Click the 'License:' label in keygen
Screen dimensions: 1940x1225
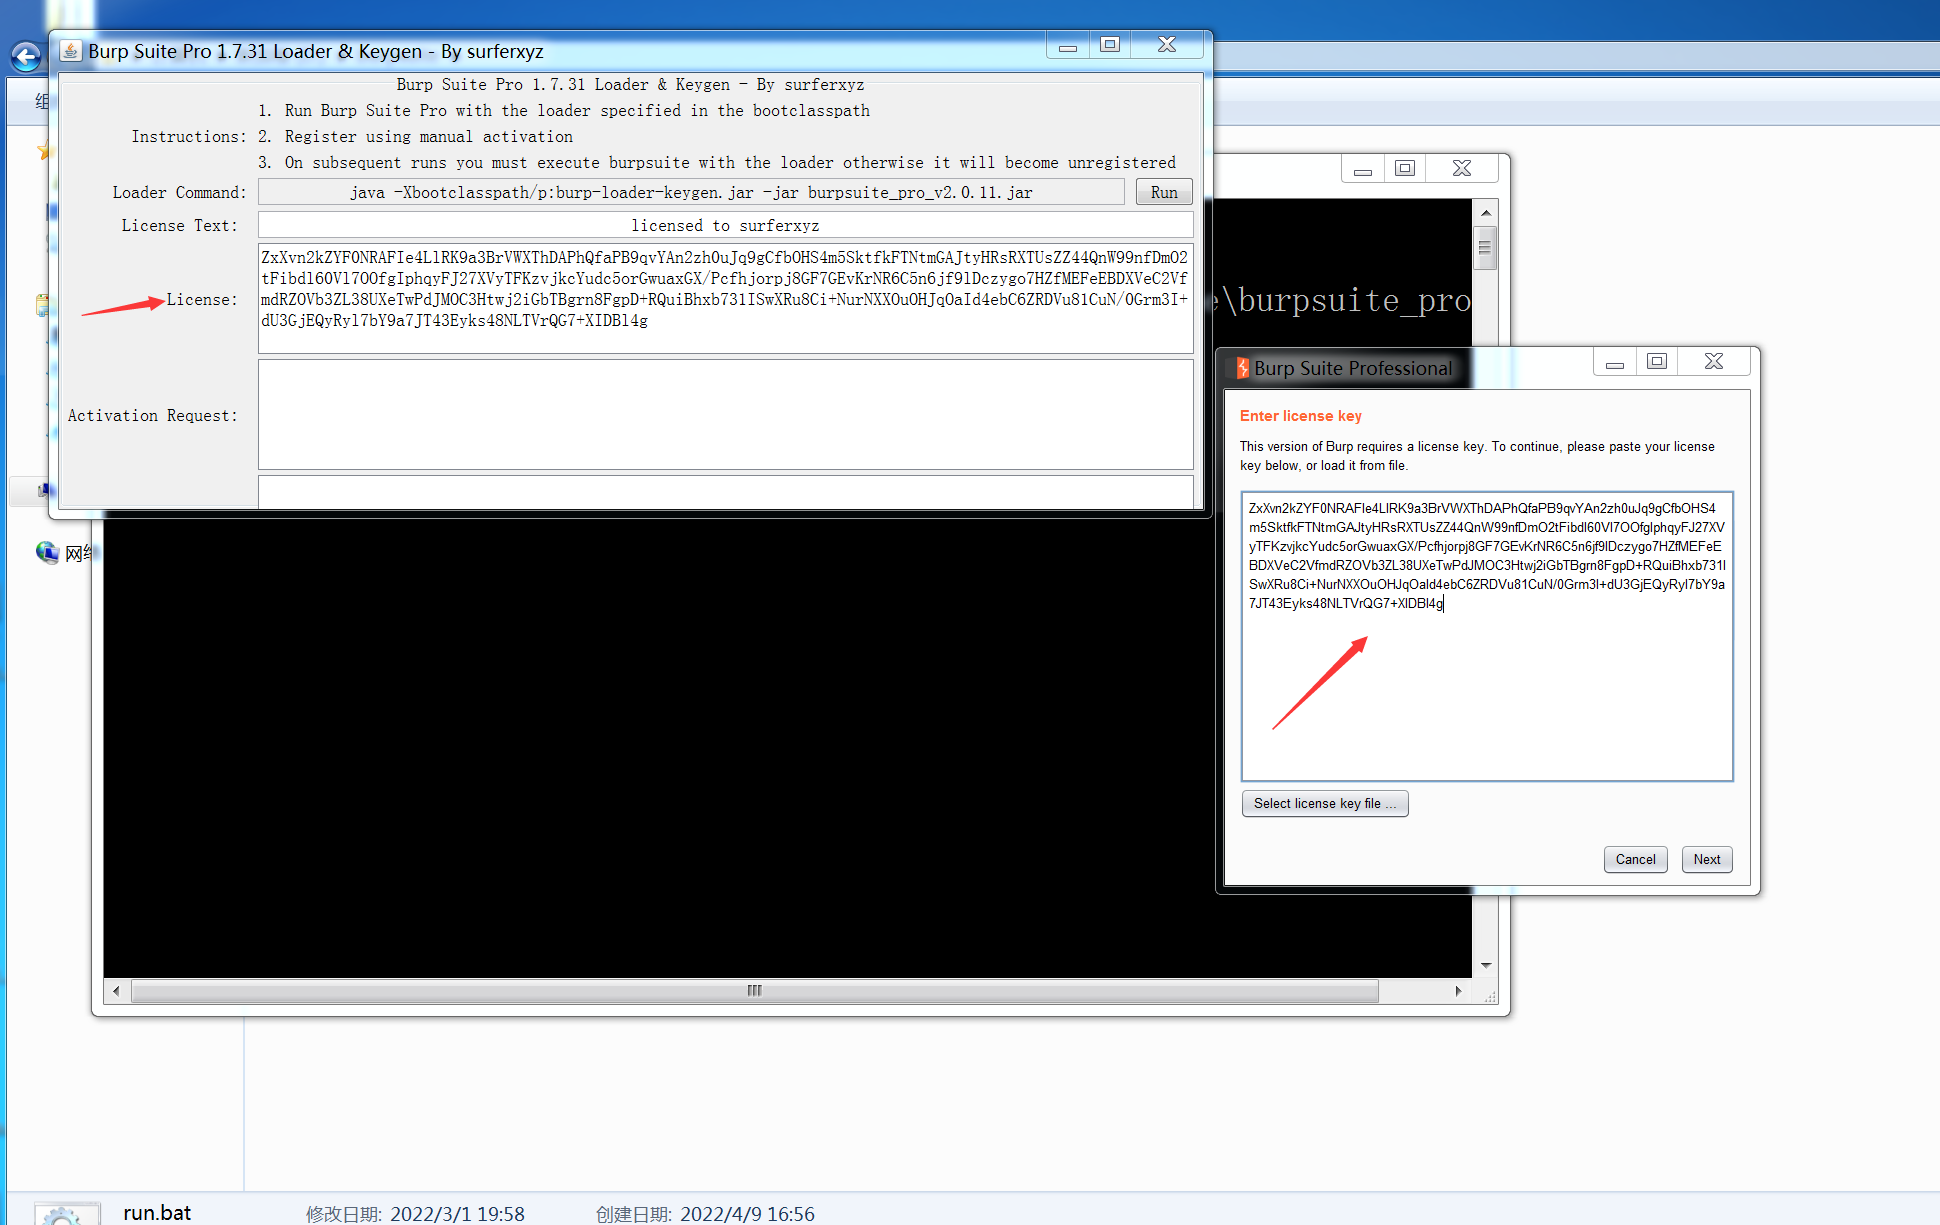(202, 299)
